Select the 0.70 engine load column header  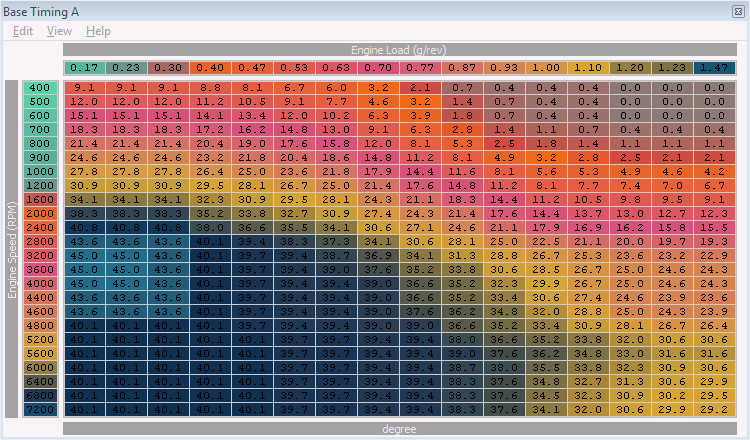pos(378,68)
